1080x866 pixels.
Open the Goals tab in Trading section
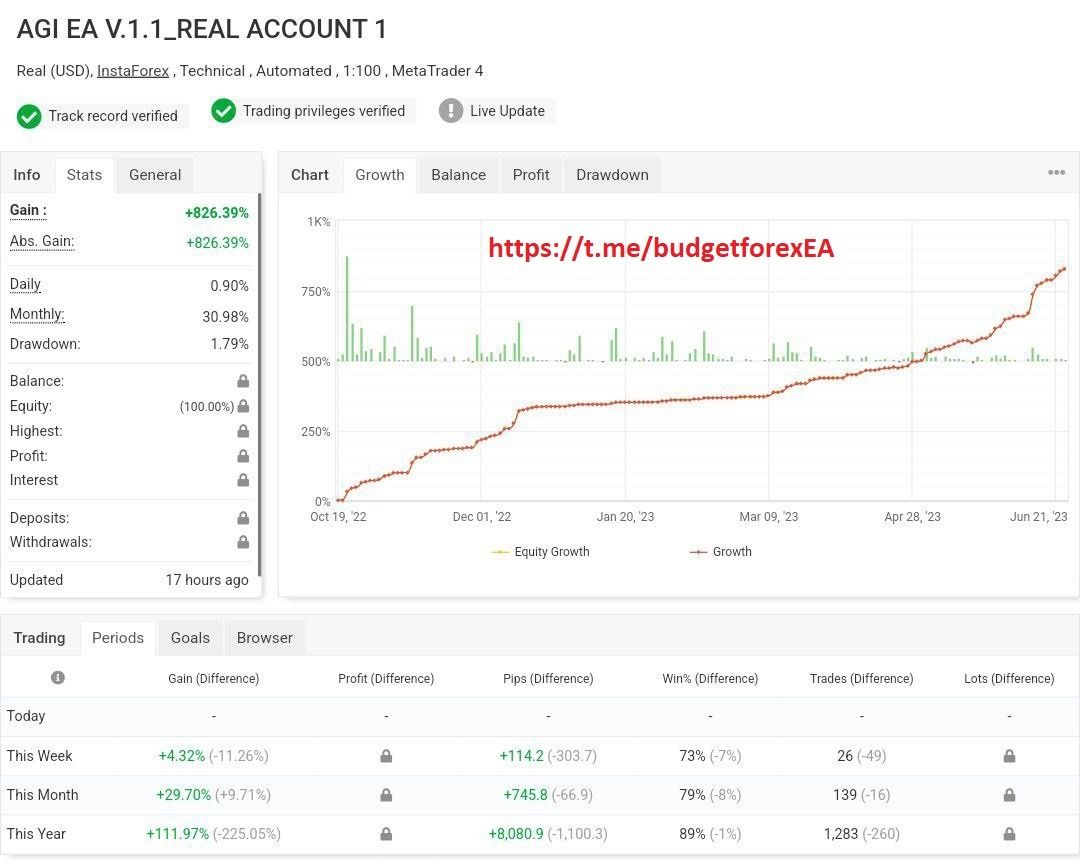click(190, 638)
